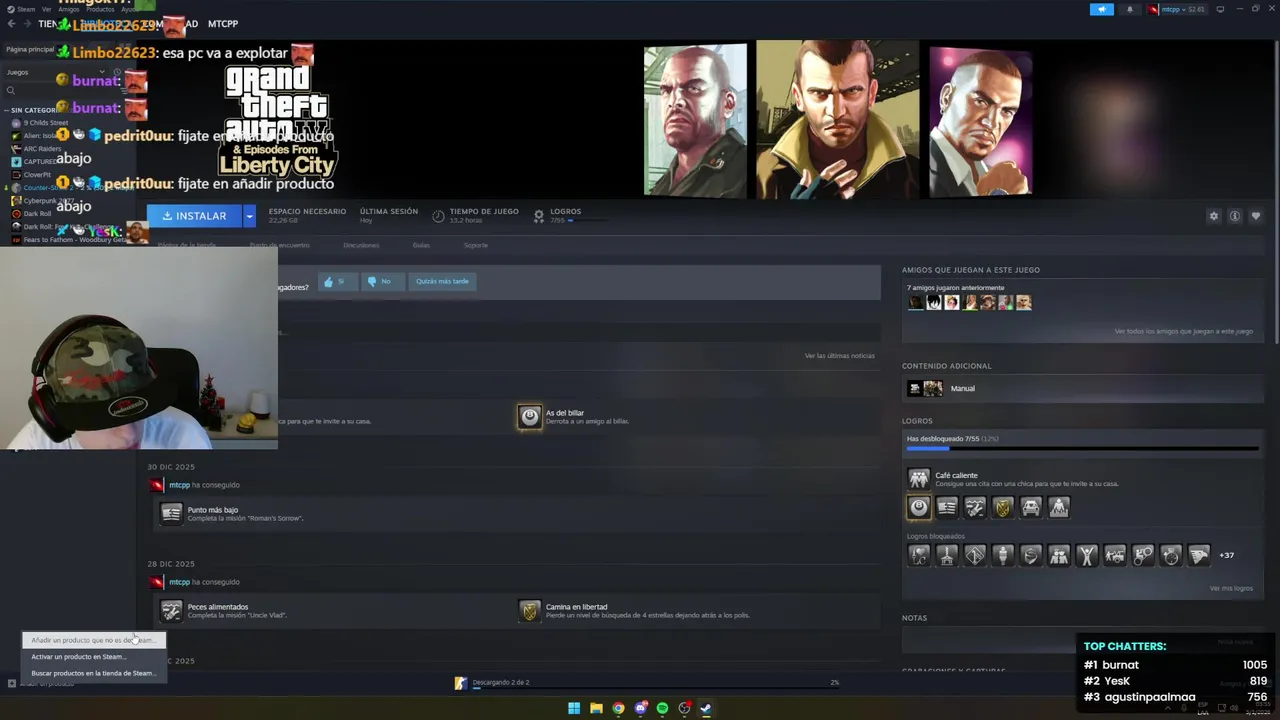The height and width of the screenshot is (720, 1280).
Task: Click the achievements progress bar
Action: click(1082, 449)
